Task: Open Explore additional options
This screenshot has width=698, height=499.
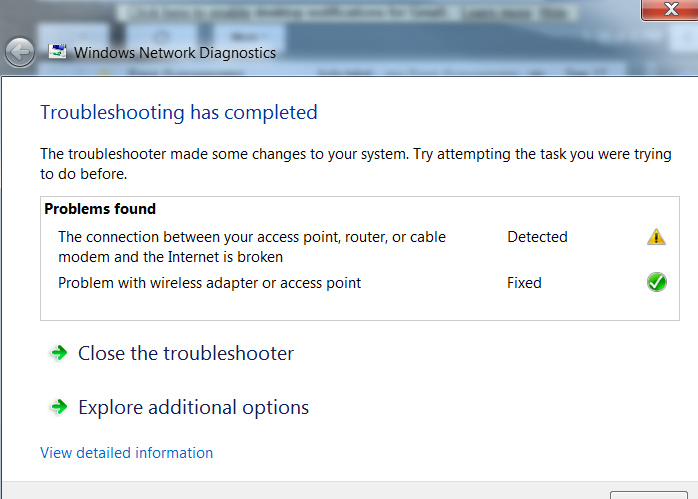Action: [193, 407]
